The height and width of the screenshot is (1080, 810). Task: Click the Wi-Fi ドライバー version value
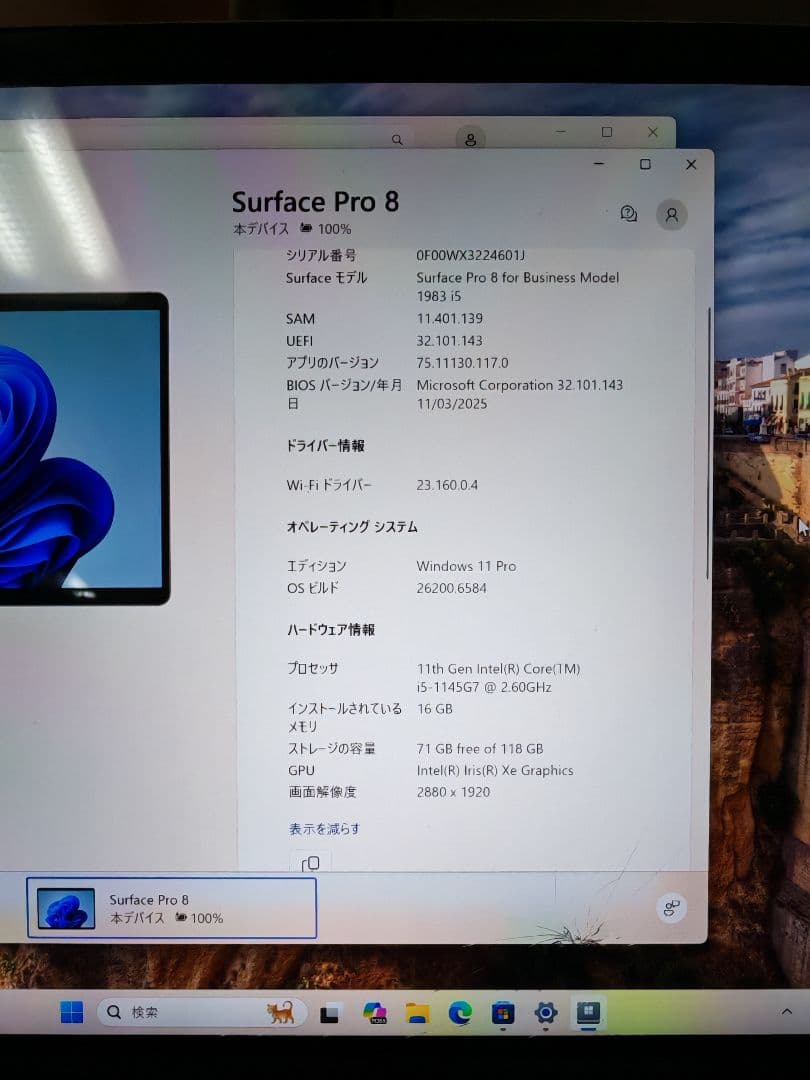point(448,484)
